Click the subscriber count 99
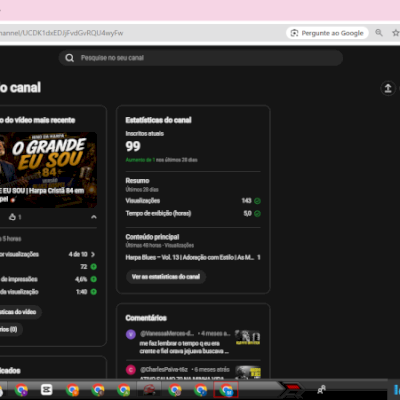This screenshot has height=400, width=400. [x=133, y=146]
